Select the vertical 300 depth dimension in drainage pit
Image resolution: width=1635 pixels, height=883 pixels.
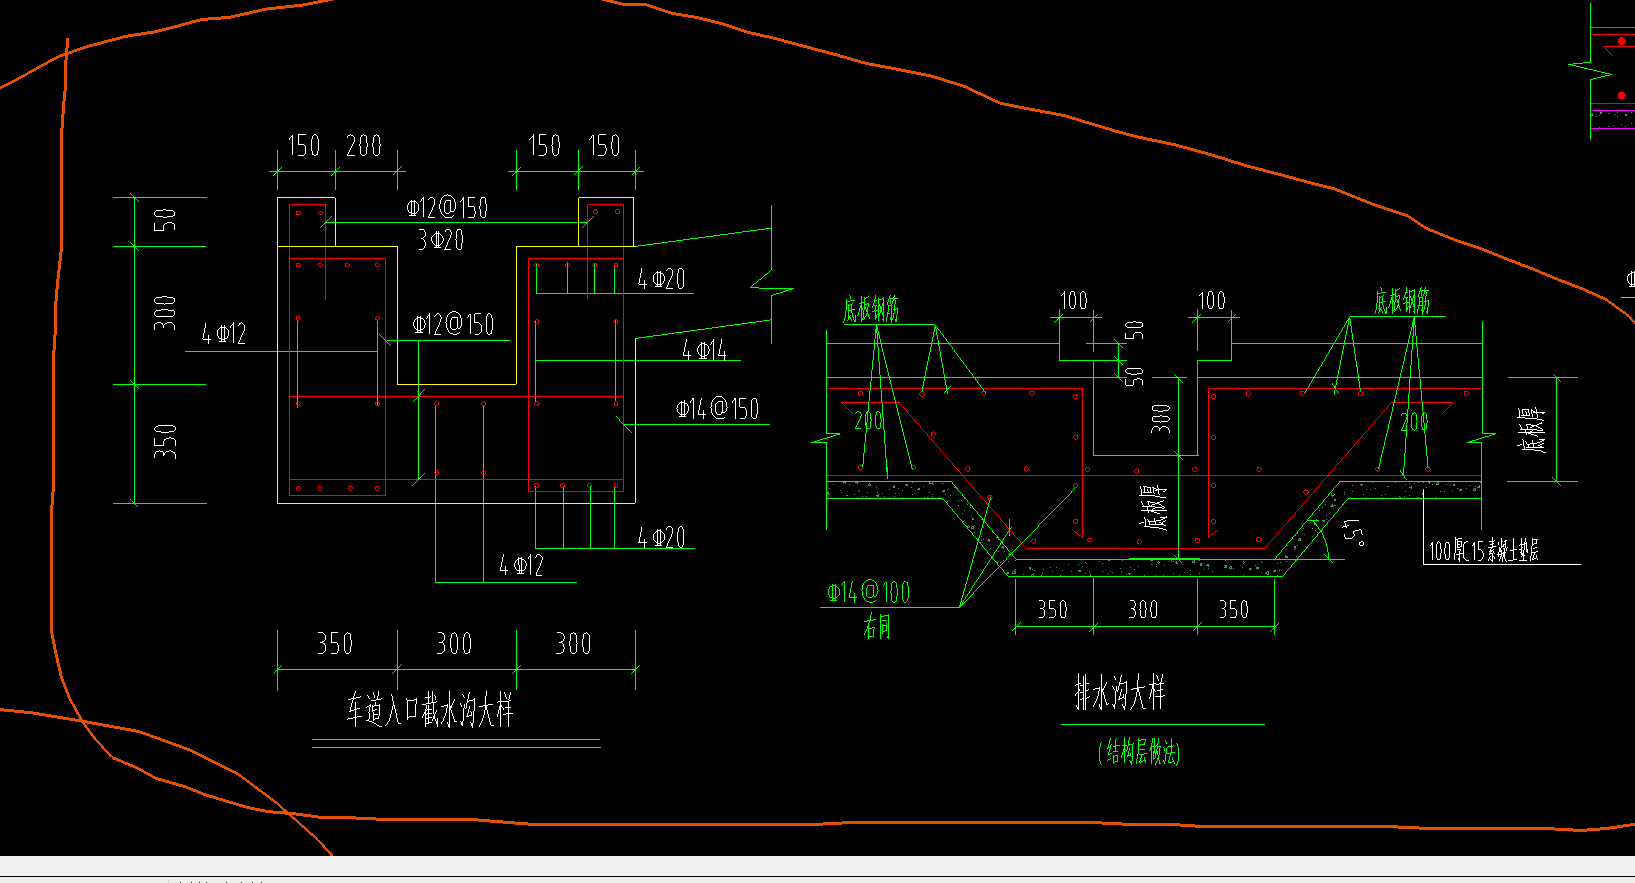(1161, 417)
